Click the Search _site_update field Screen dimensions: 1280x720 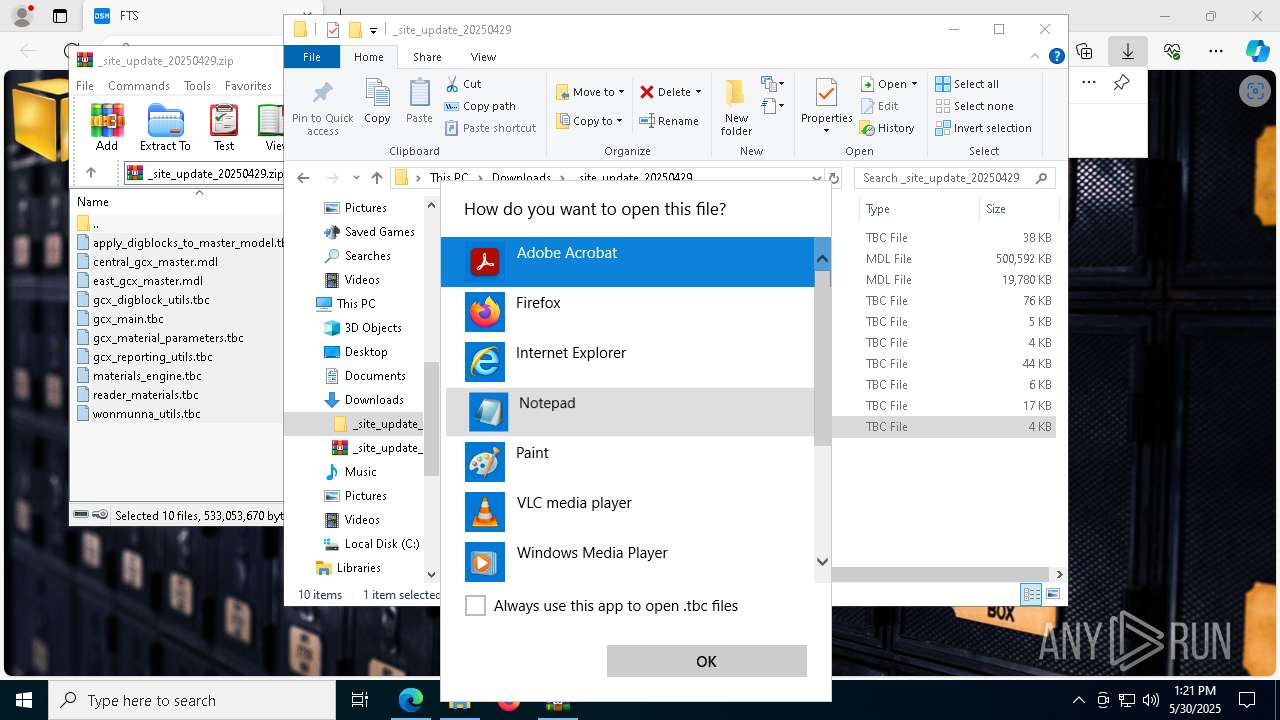point(954,178)
